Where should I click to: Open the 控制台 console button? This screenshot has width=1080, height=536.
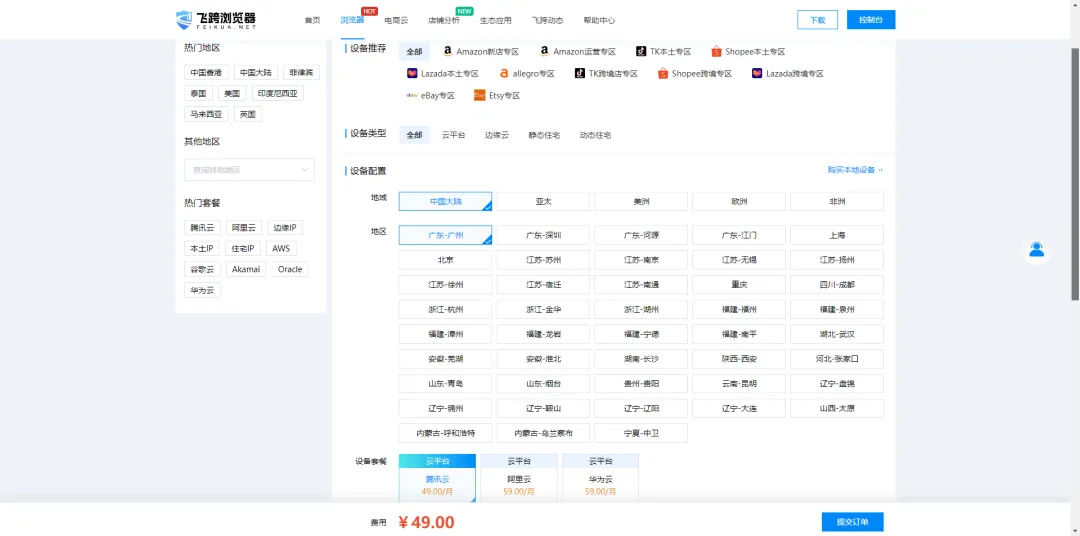(871, 20)
